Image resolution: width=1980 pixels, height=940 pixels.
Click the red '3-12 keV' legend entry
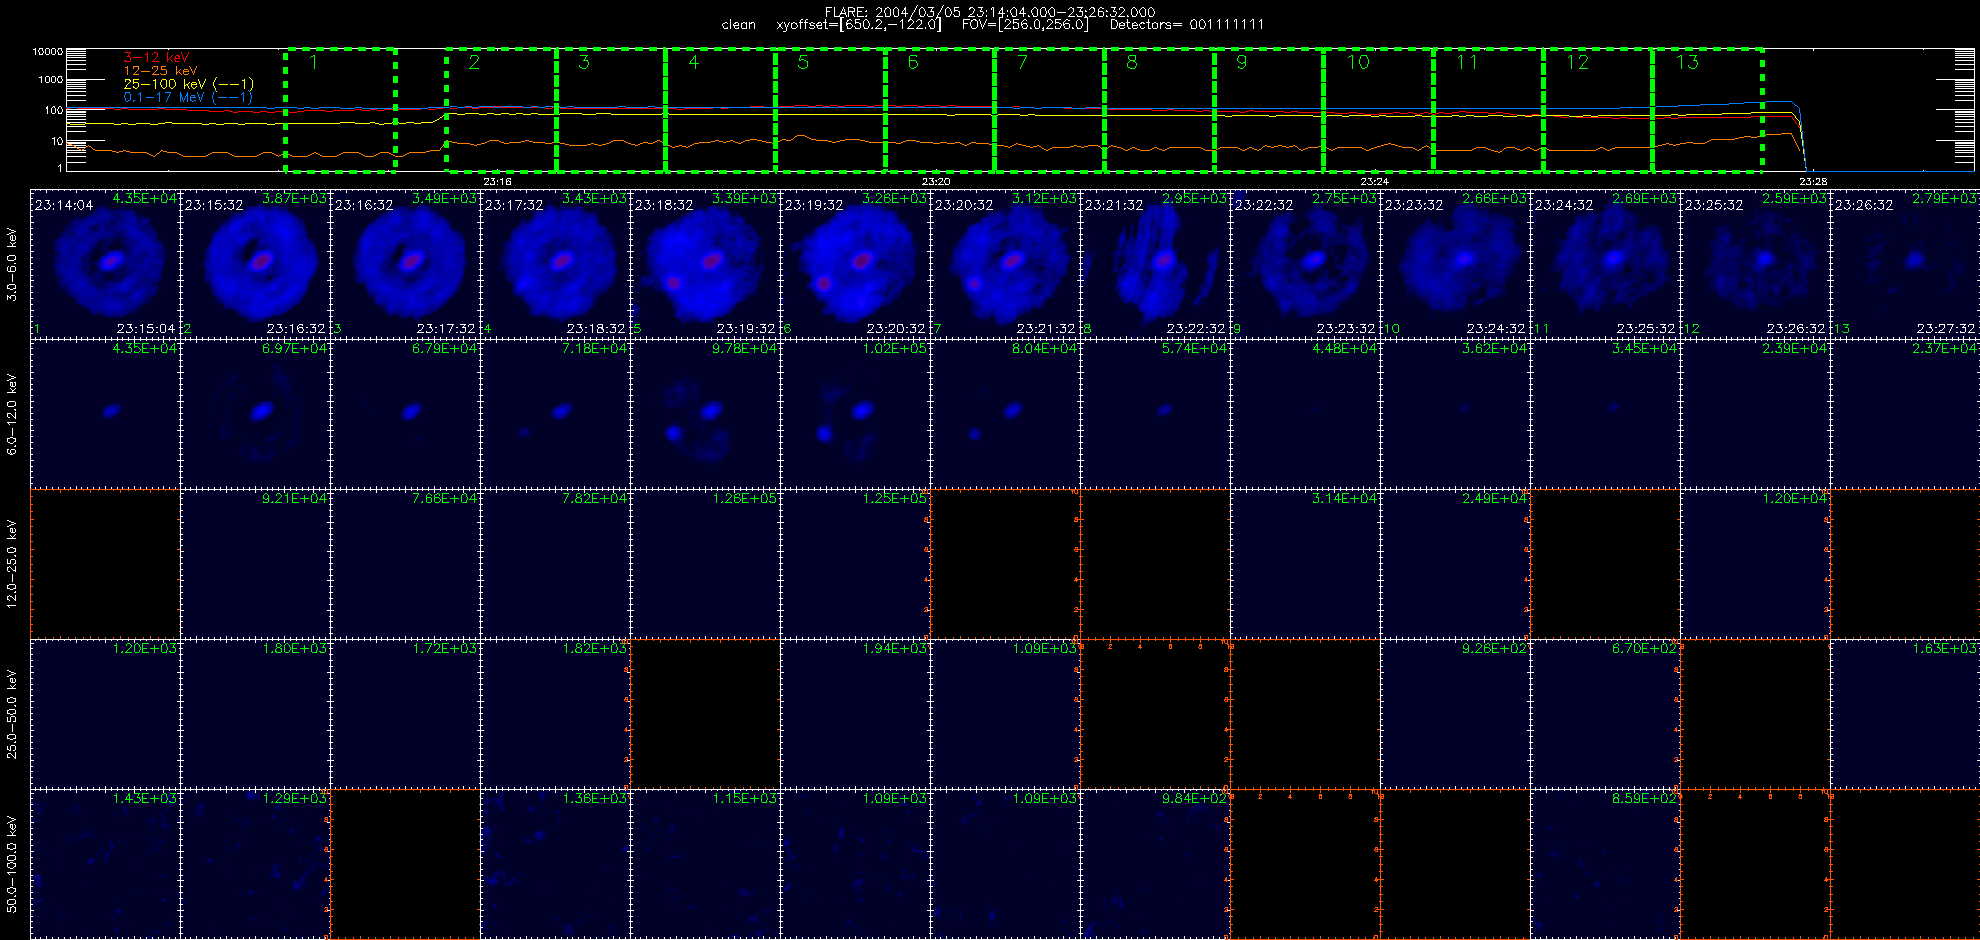[156, 58]
